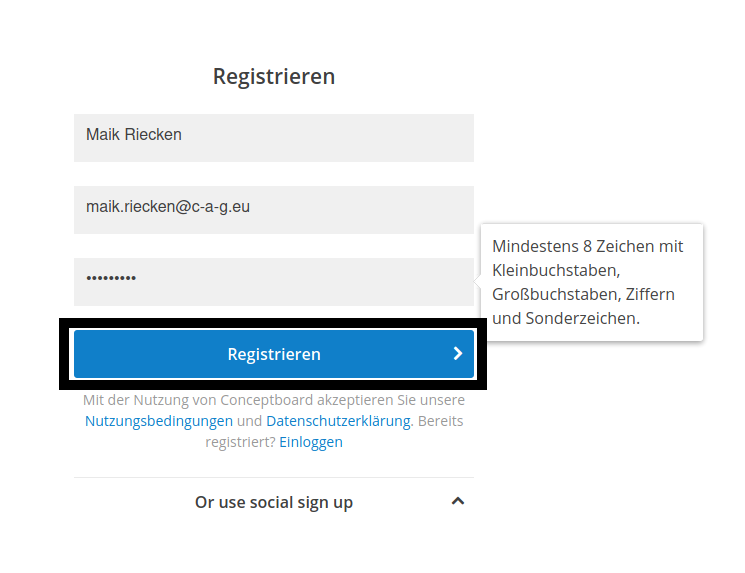Focus the password field with masked dots
The width and height of the screenshot is (745, 573).
pos(274,282)
